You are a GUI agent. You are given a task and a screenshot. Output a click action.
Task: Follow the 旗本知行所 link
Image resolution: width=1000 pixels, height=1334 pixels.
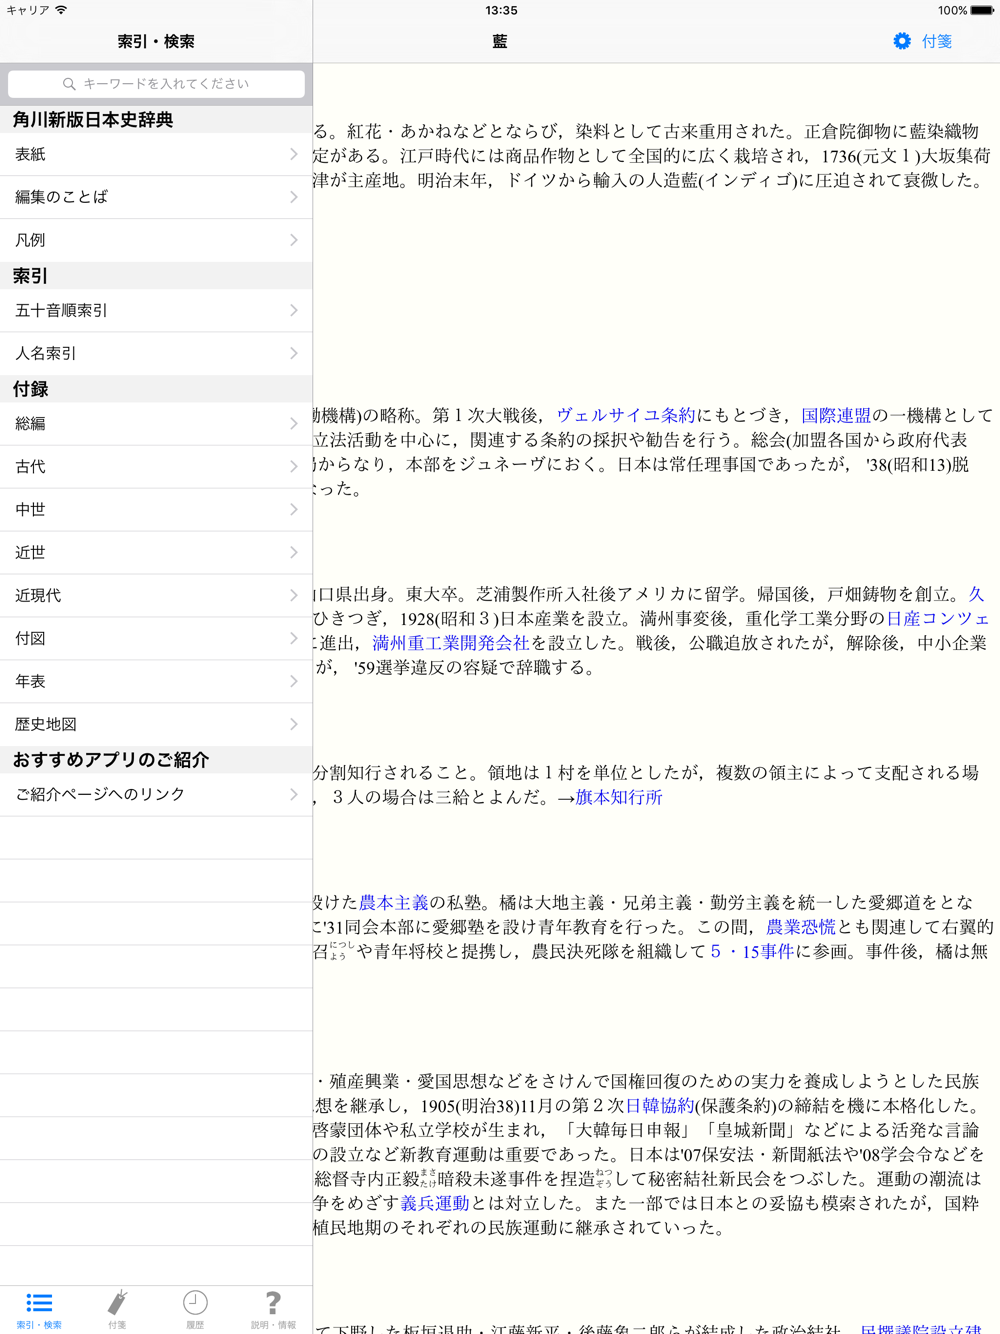click(x=619, y=797)
